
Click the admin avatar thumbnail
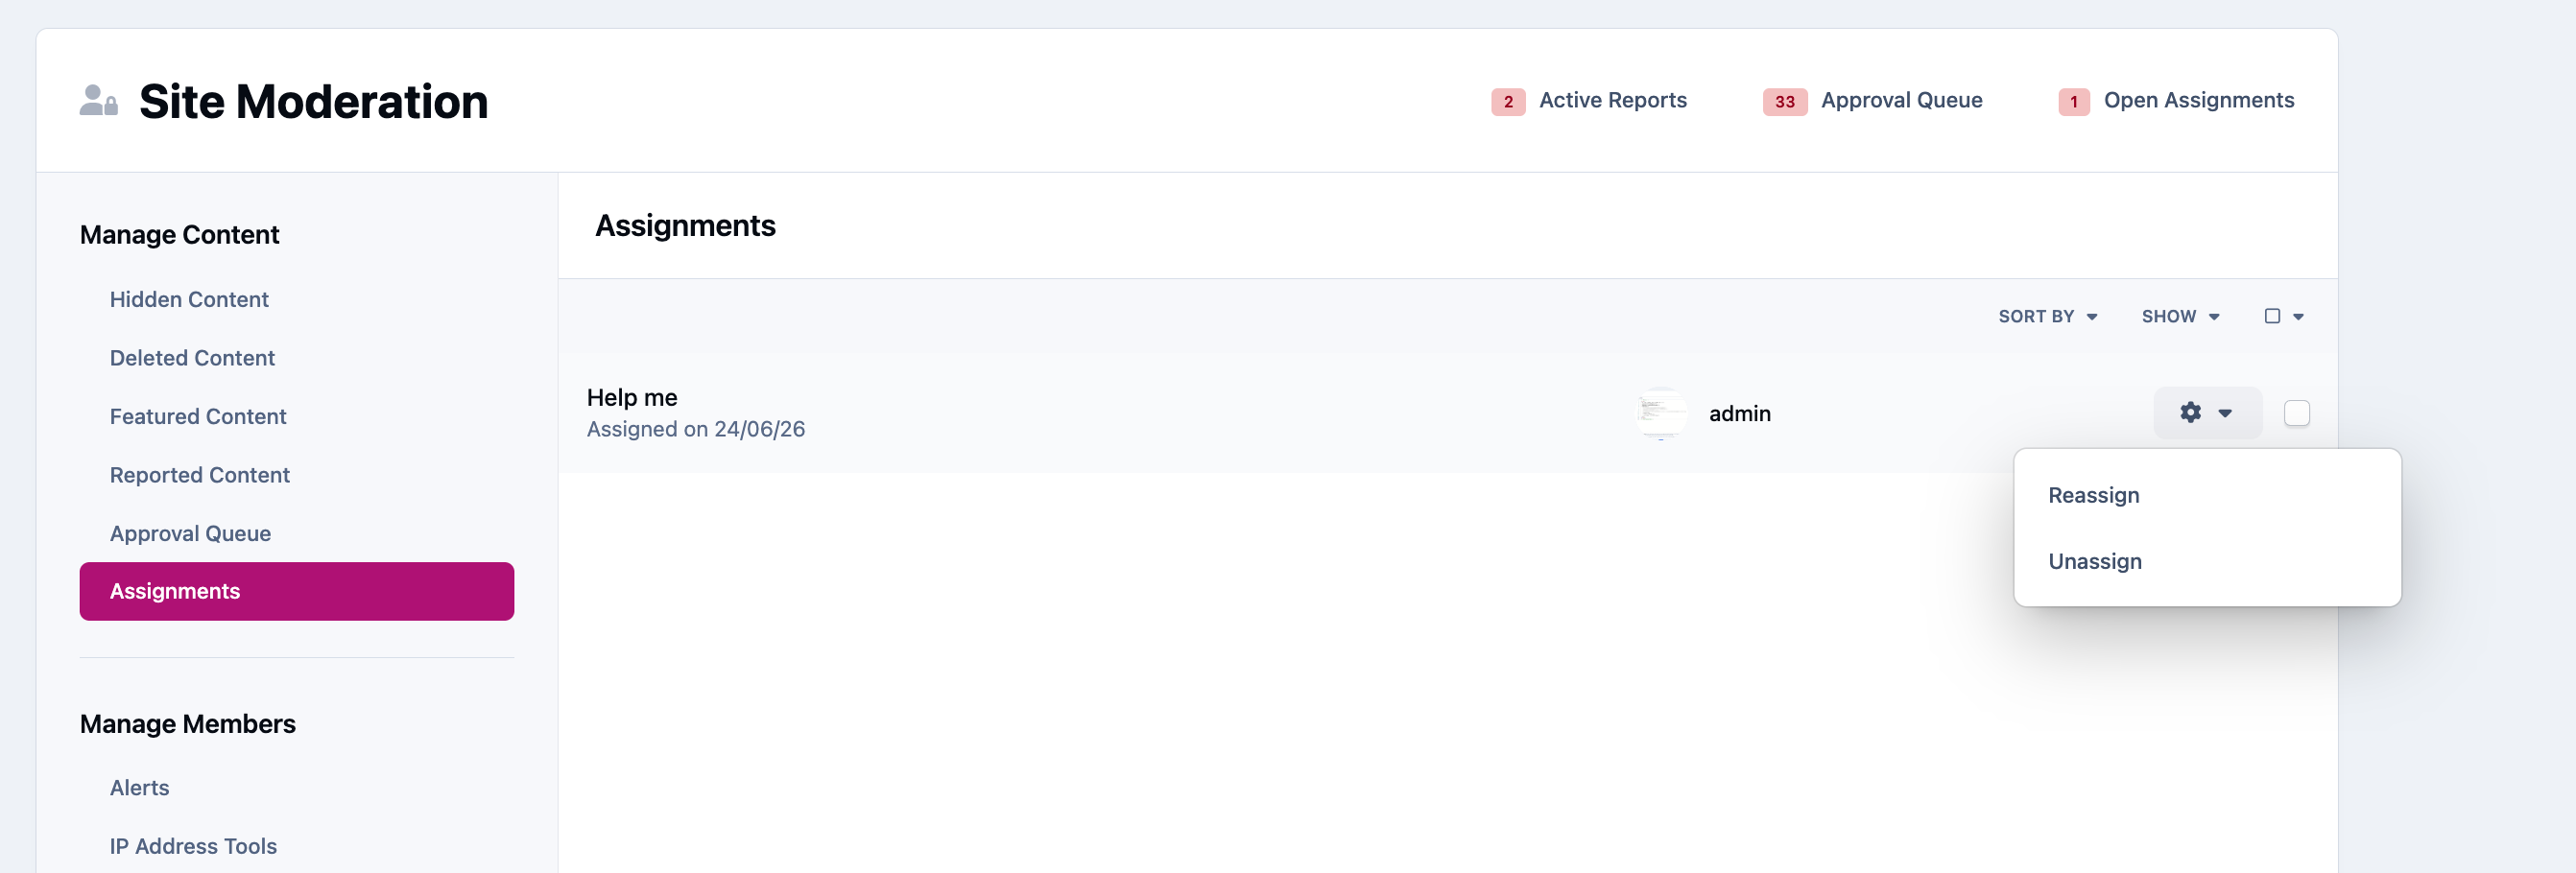click(1661, 413)
